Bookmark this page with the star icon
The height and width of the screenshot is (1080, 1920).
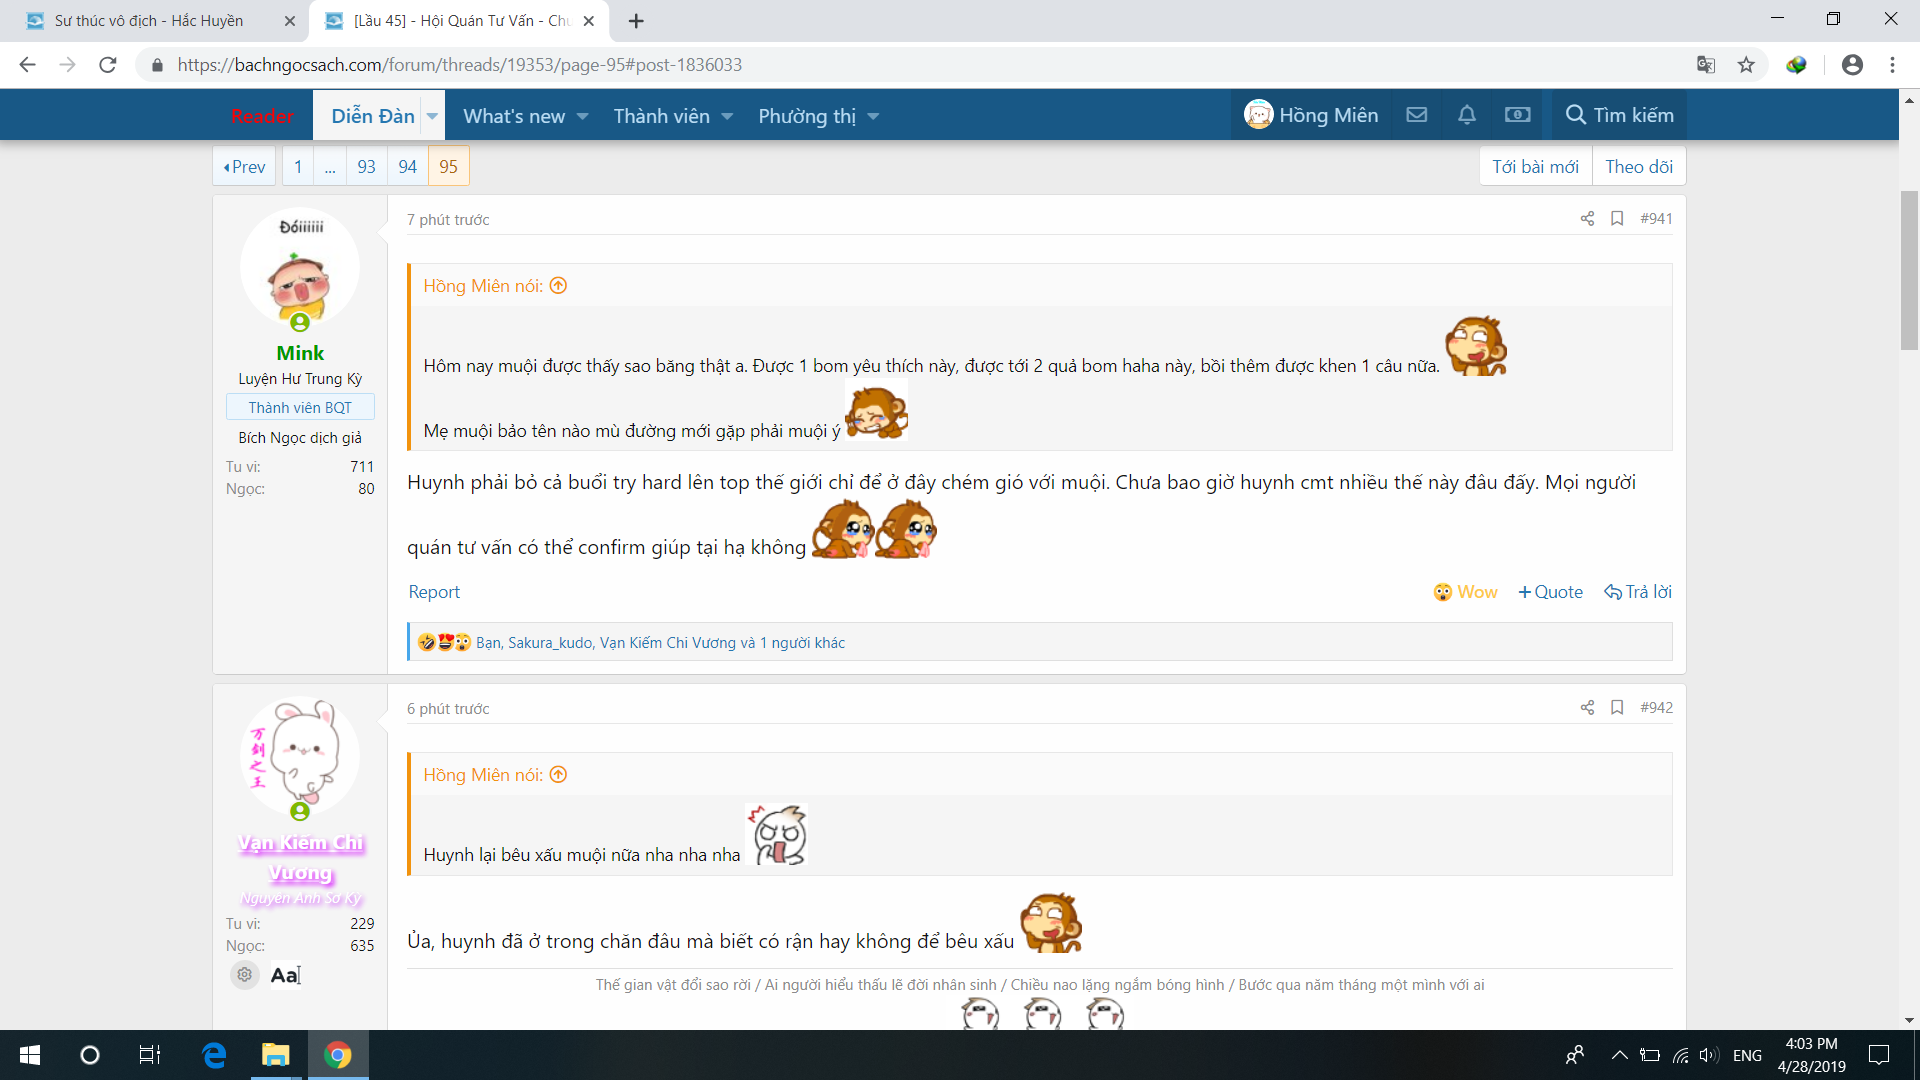[1746, 65]
